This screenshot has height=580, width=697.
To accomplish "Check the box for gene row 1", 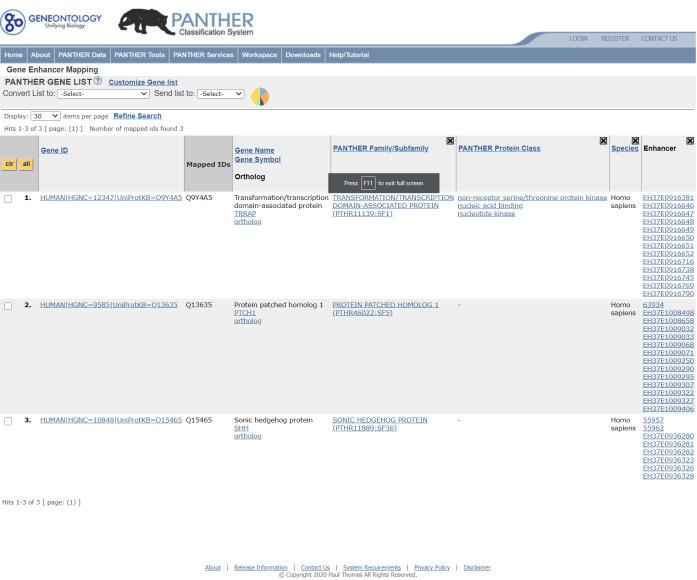I will pyautogui.click(x=8, y=199).
